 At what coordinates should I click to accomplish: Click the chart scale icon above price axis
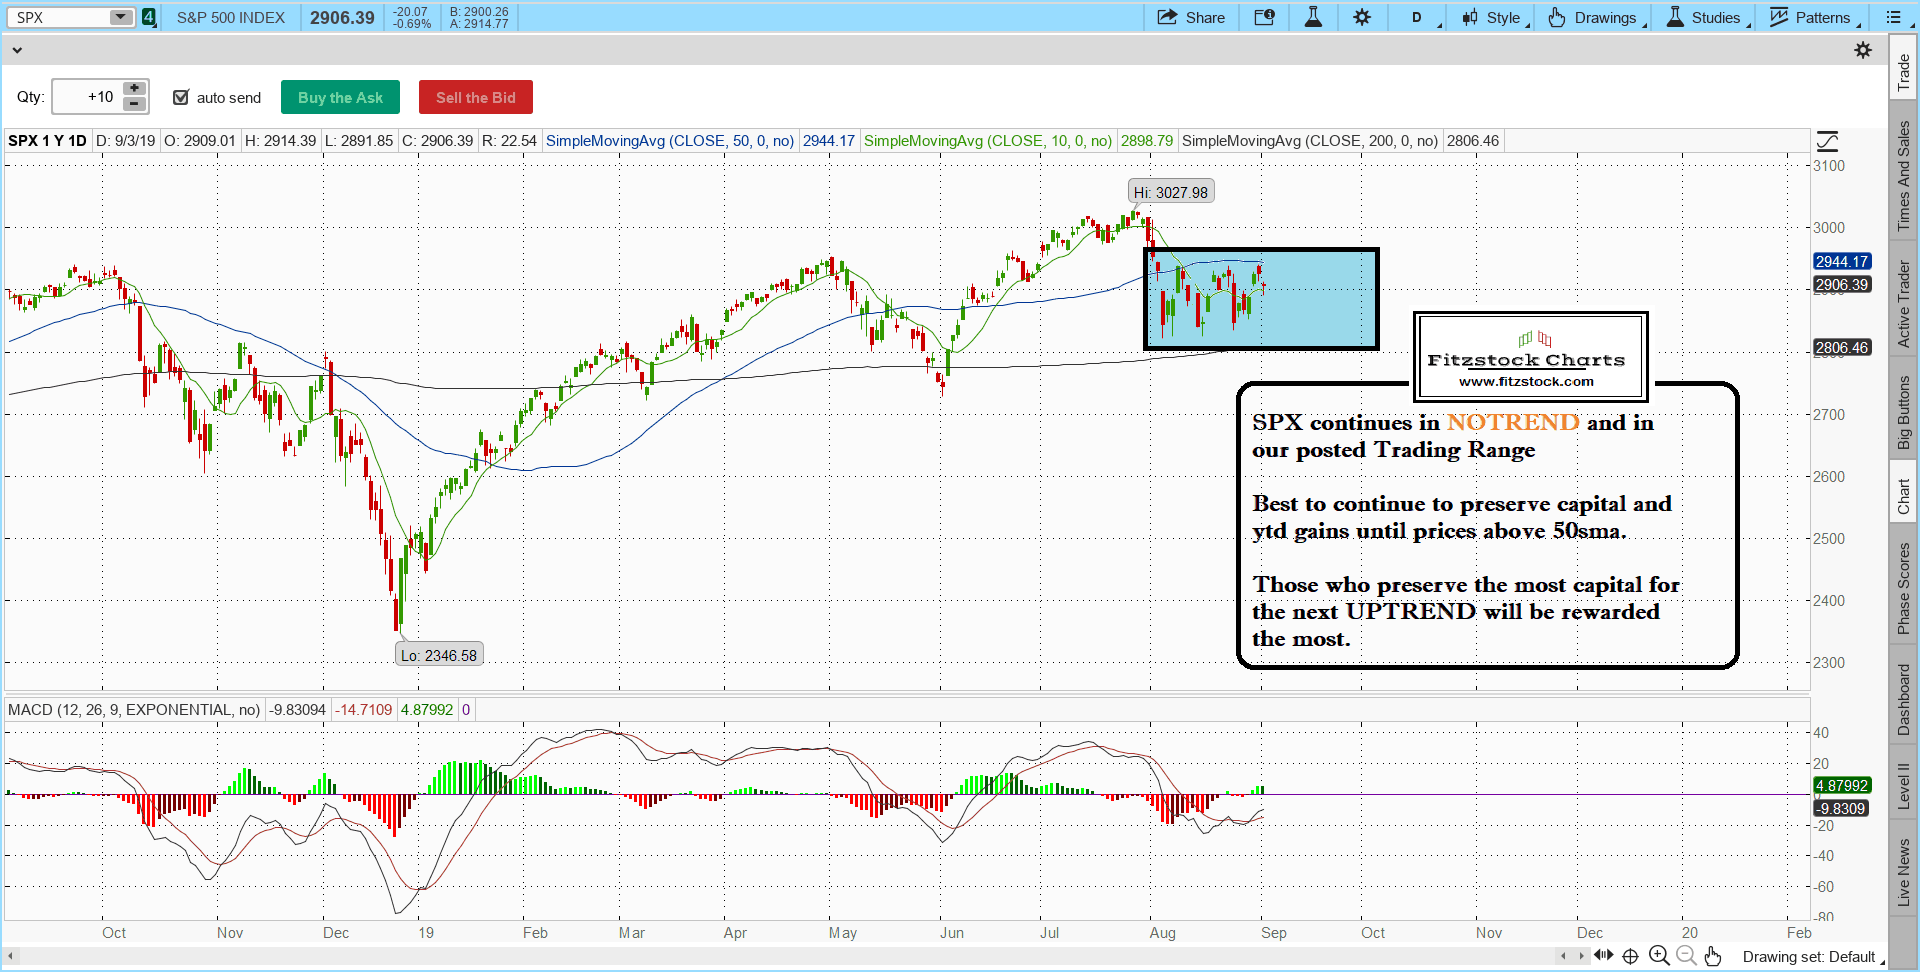coord(1827,141)
